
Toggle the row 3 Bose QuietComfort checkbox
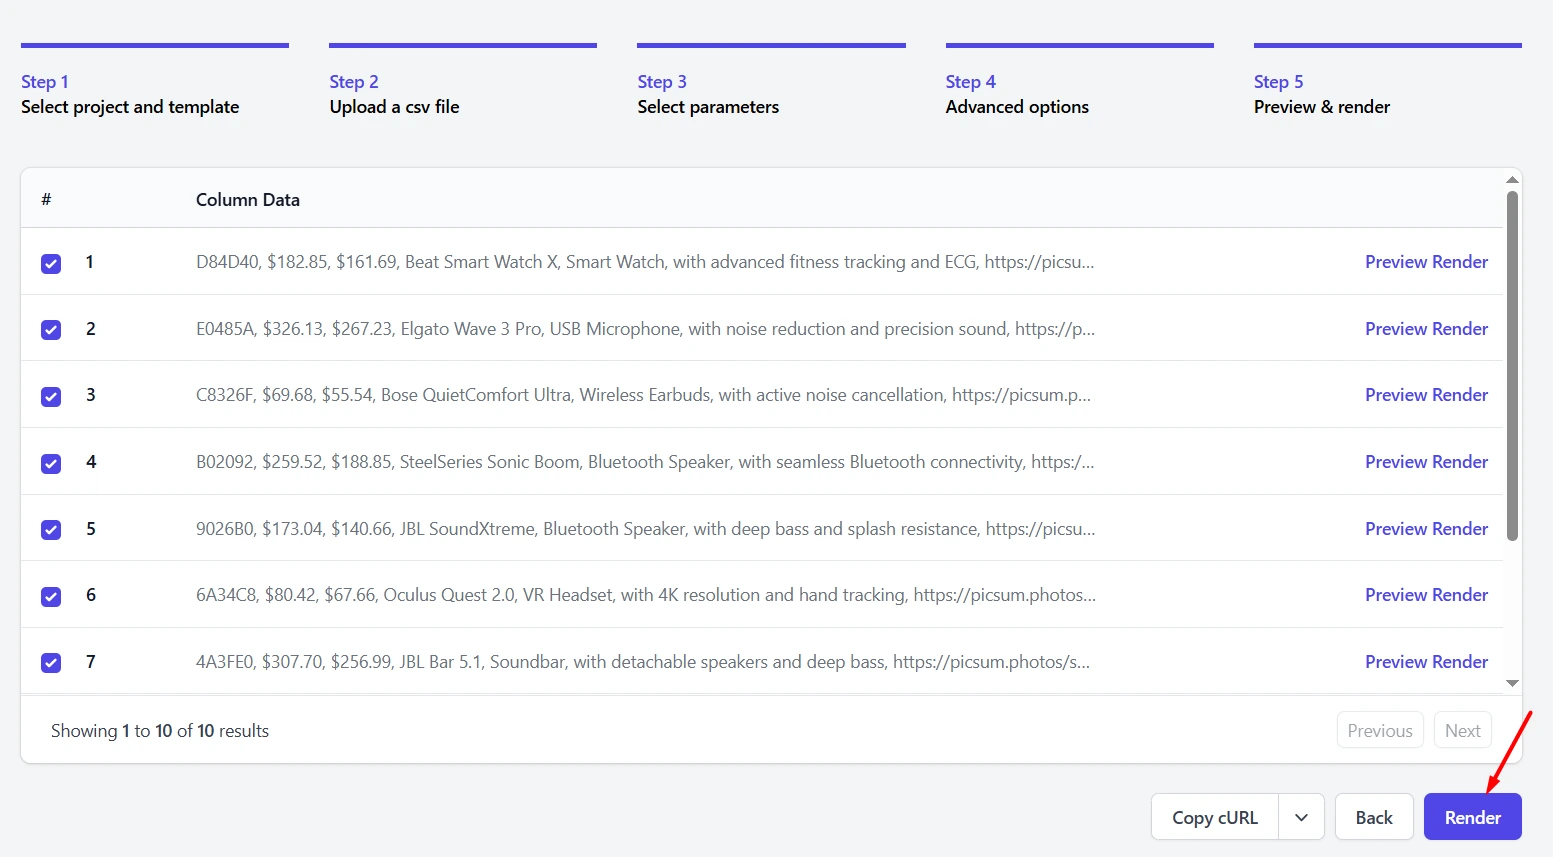[51, 396]
